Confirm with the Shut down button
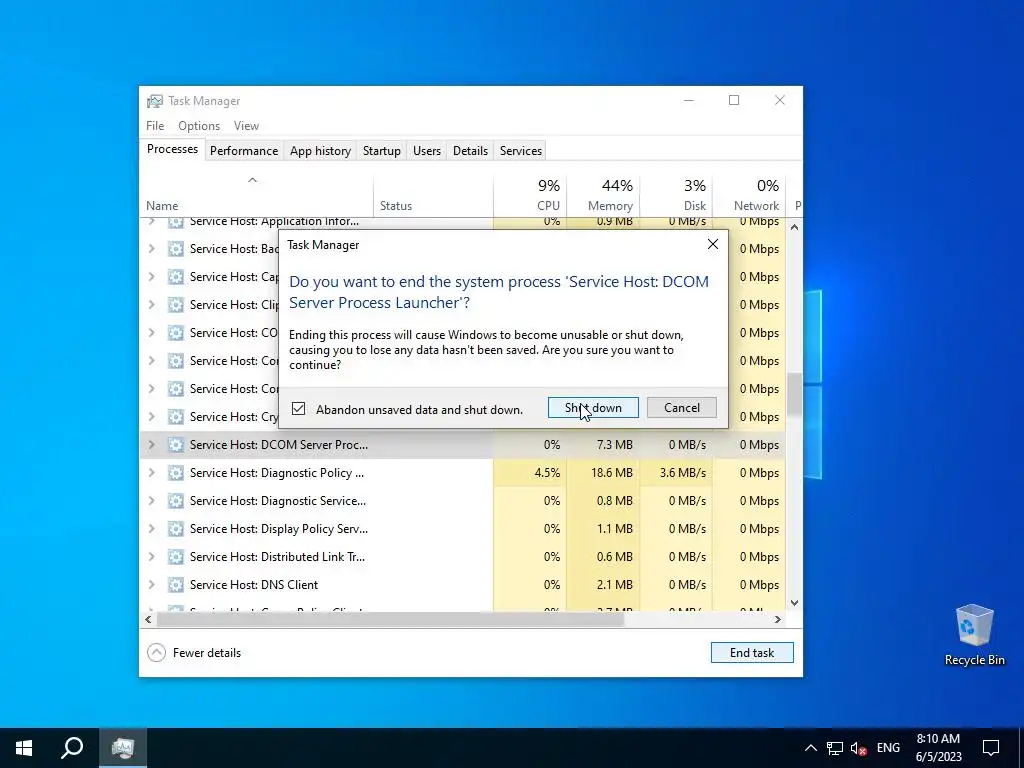The width and height of the screenshot is (1024, 768). 593,408
